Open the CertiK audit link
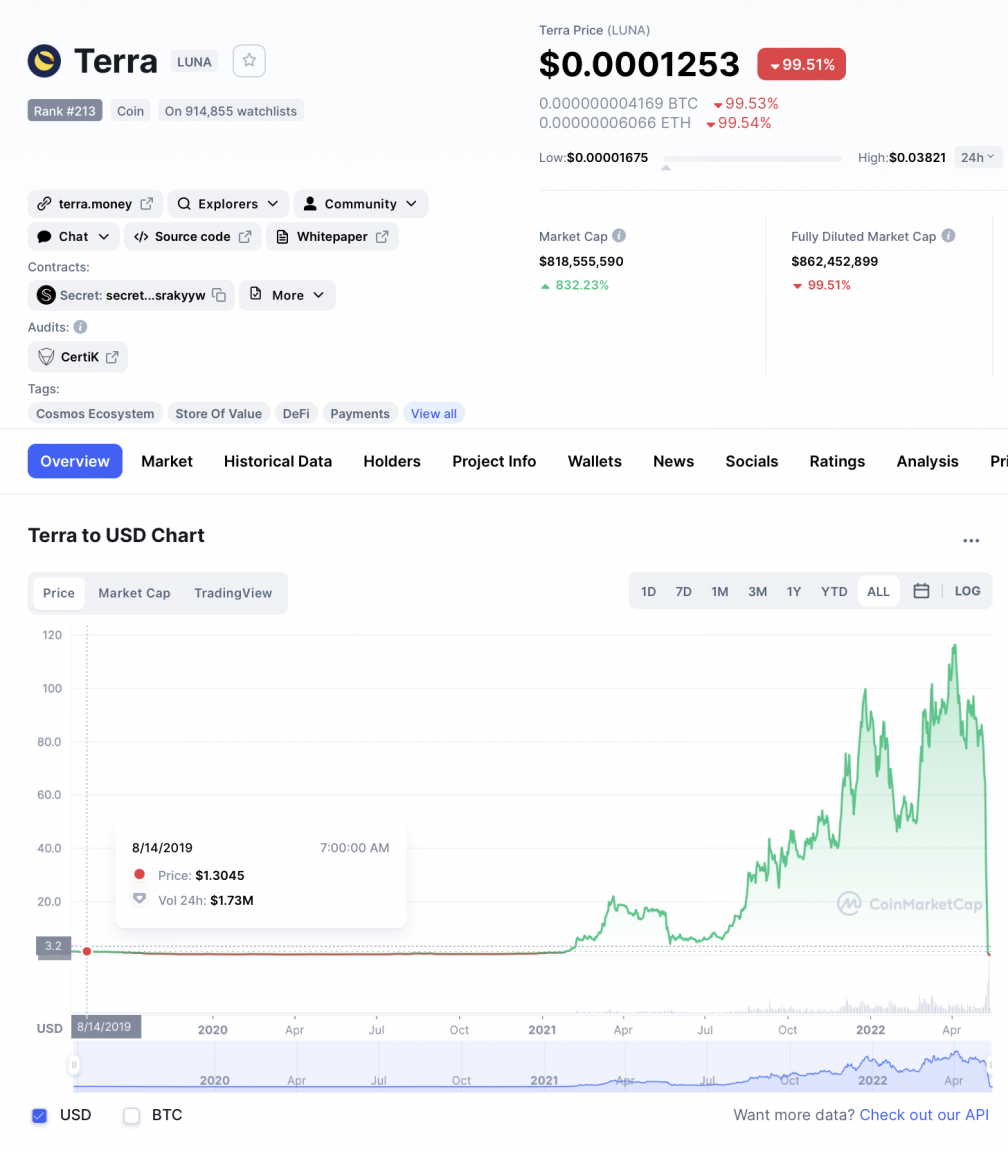The image size is (1008, 1152). tap(78, 357)
